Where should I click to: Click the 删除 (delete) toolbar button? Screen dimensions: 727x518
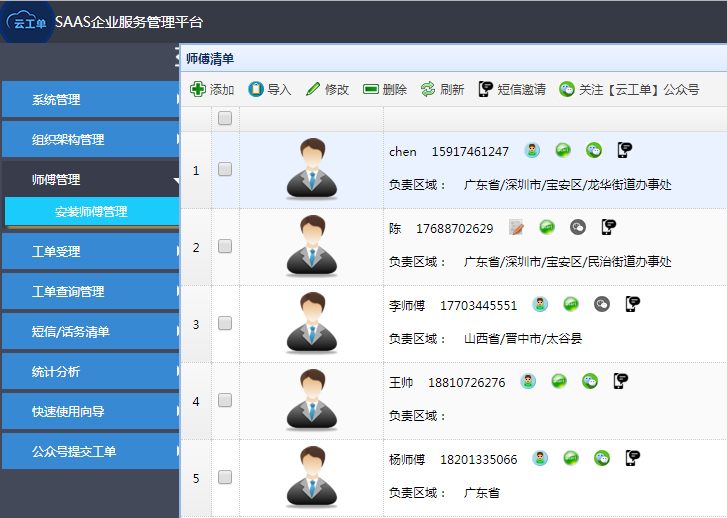point(385,89)
